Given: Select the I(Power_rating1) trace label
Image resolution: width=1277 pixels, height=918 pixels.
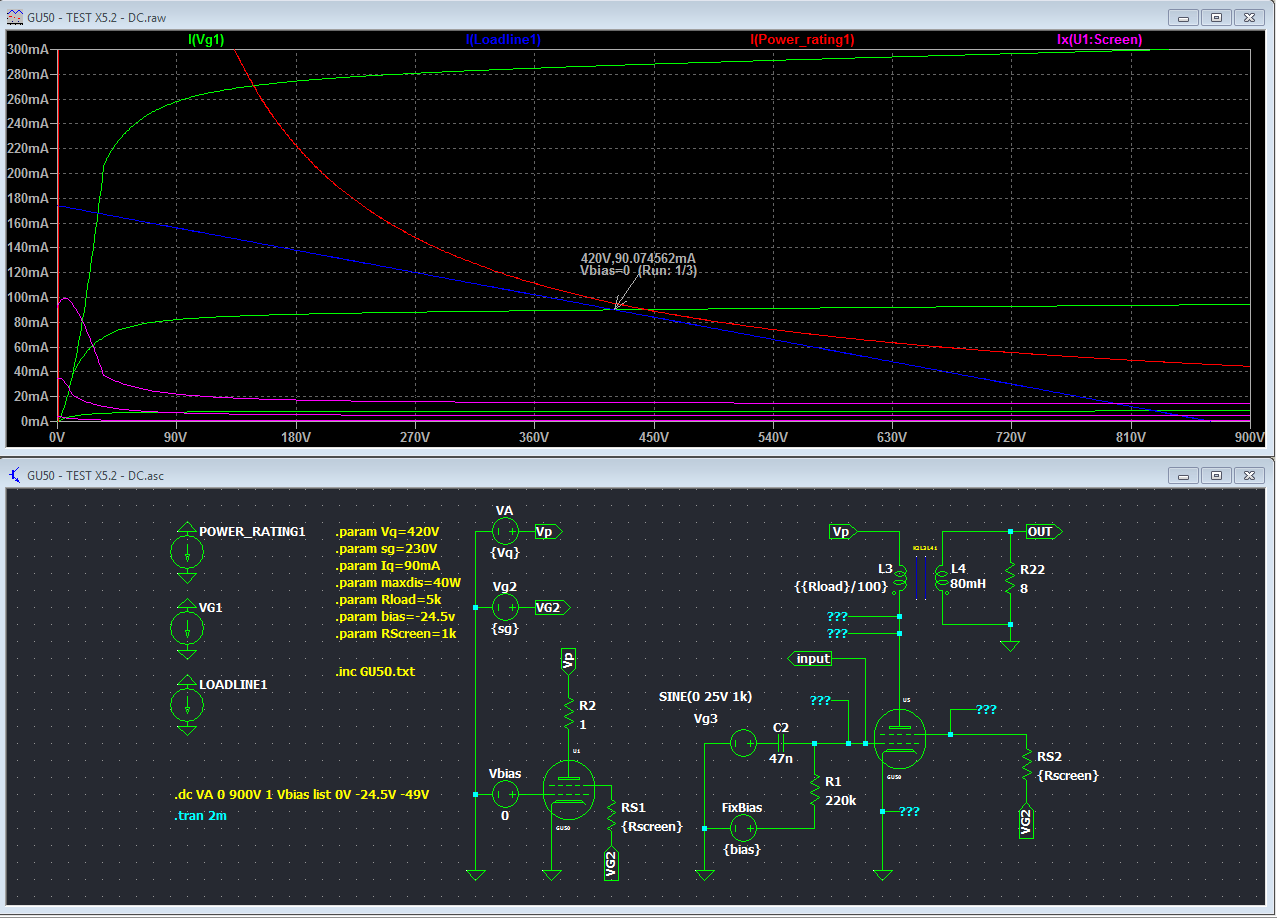Looking at the screenshot, I should coord(802,40).
